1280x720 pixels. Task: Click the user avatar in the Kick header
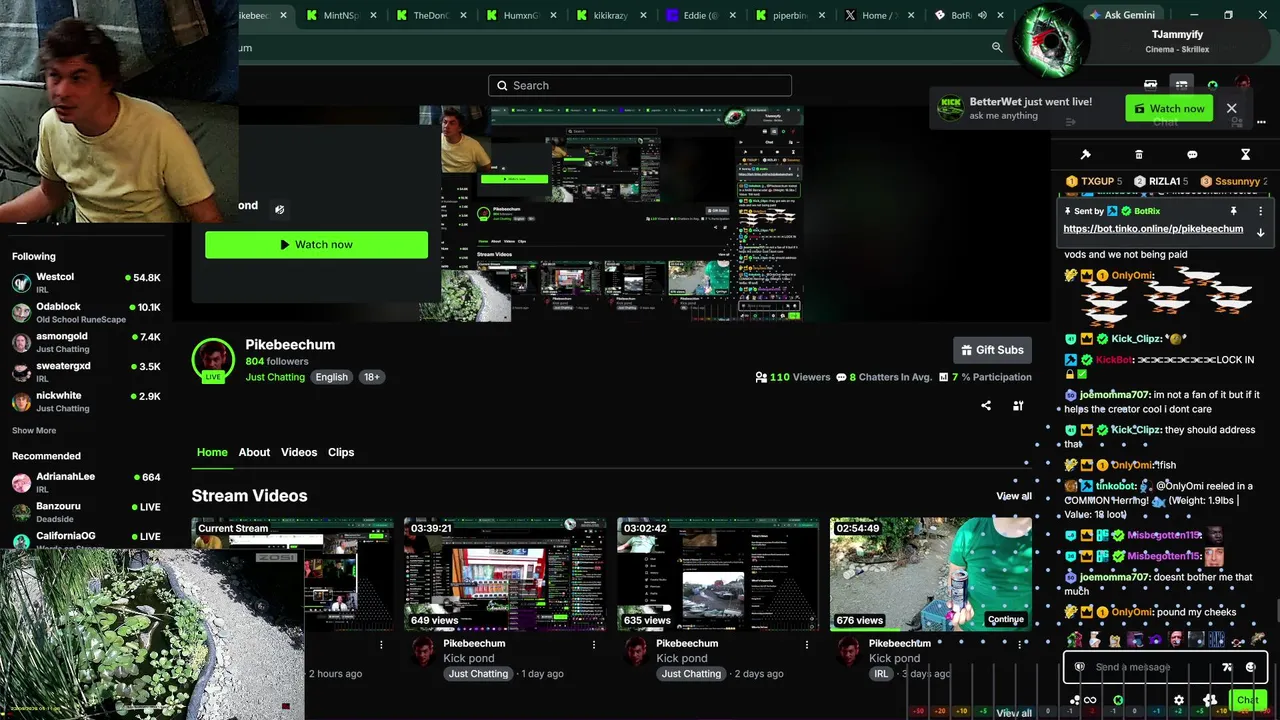pos(1242,85)
